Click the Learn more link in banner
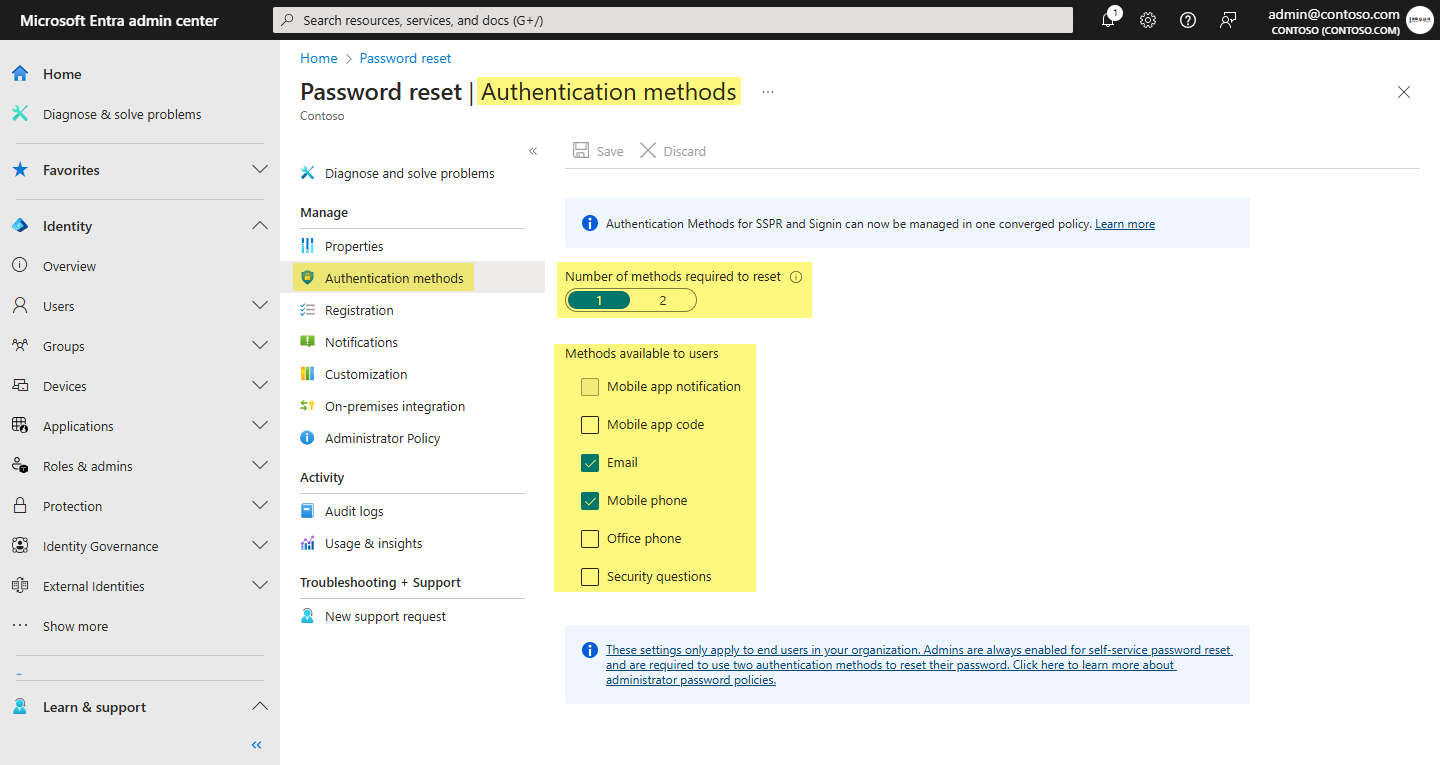This screenshot has width=1440, height=765. (1125, 224)
